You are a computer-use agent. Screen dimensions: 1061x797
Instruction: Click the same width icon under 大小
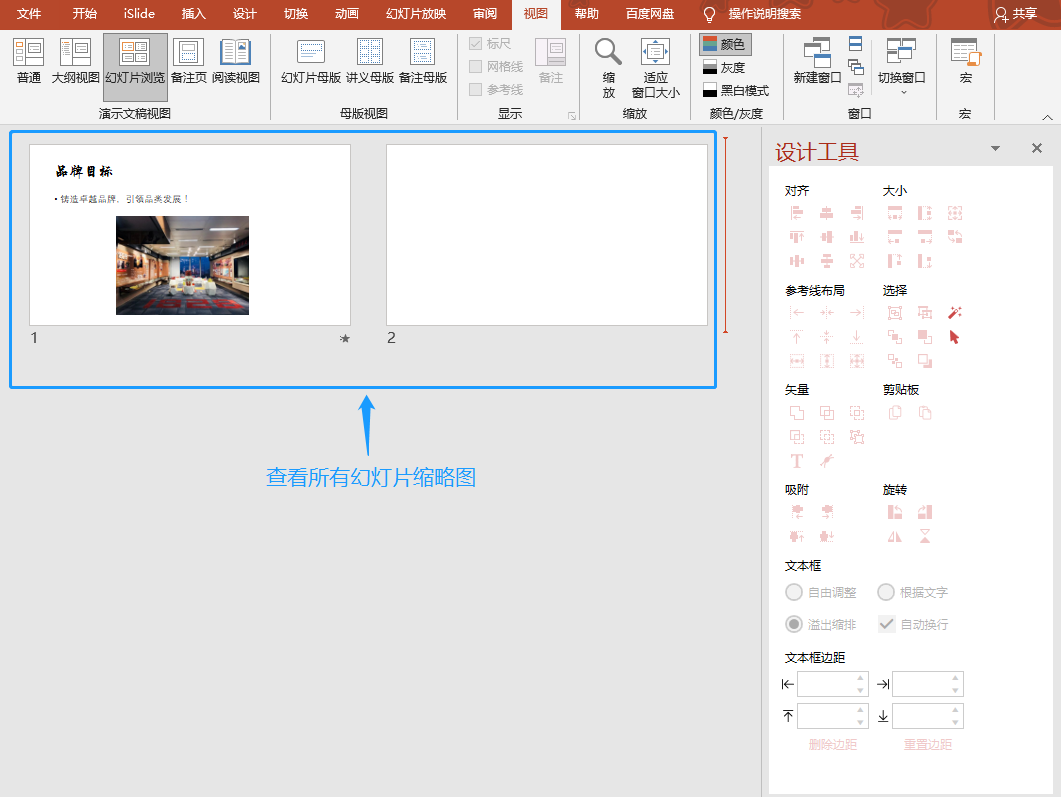pyautogui.click(x=895, y=213)
